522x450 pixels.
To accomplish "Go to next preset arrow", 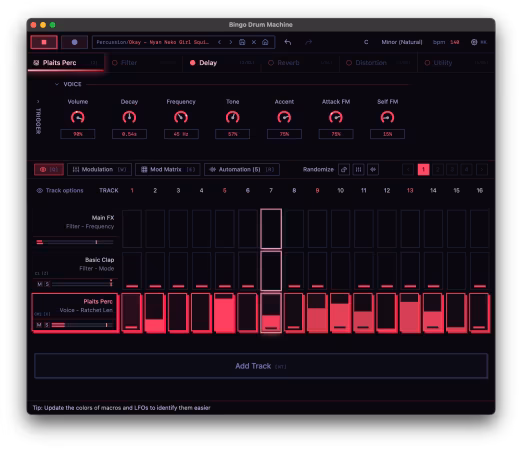I will point(231,42).
